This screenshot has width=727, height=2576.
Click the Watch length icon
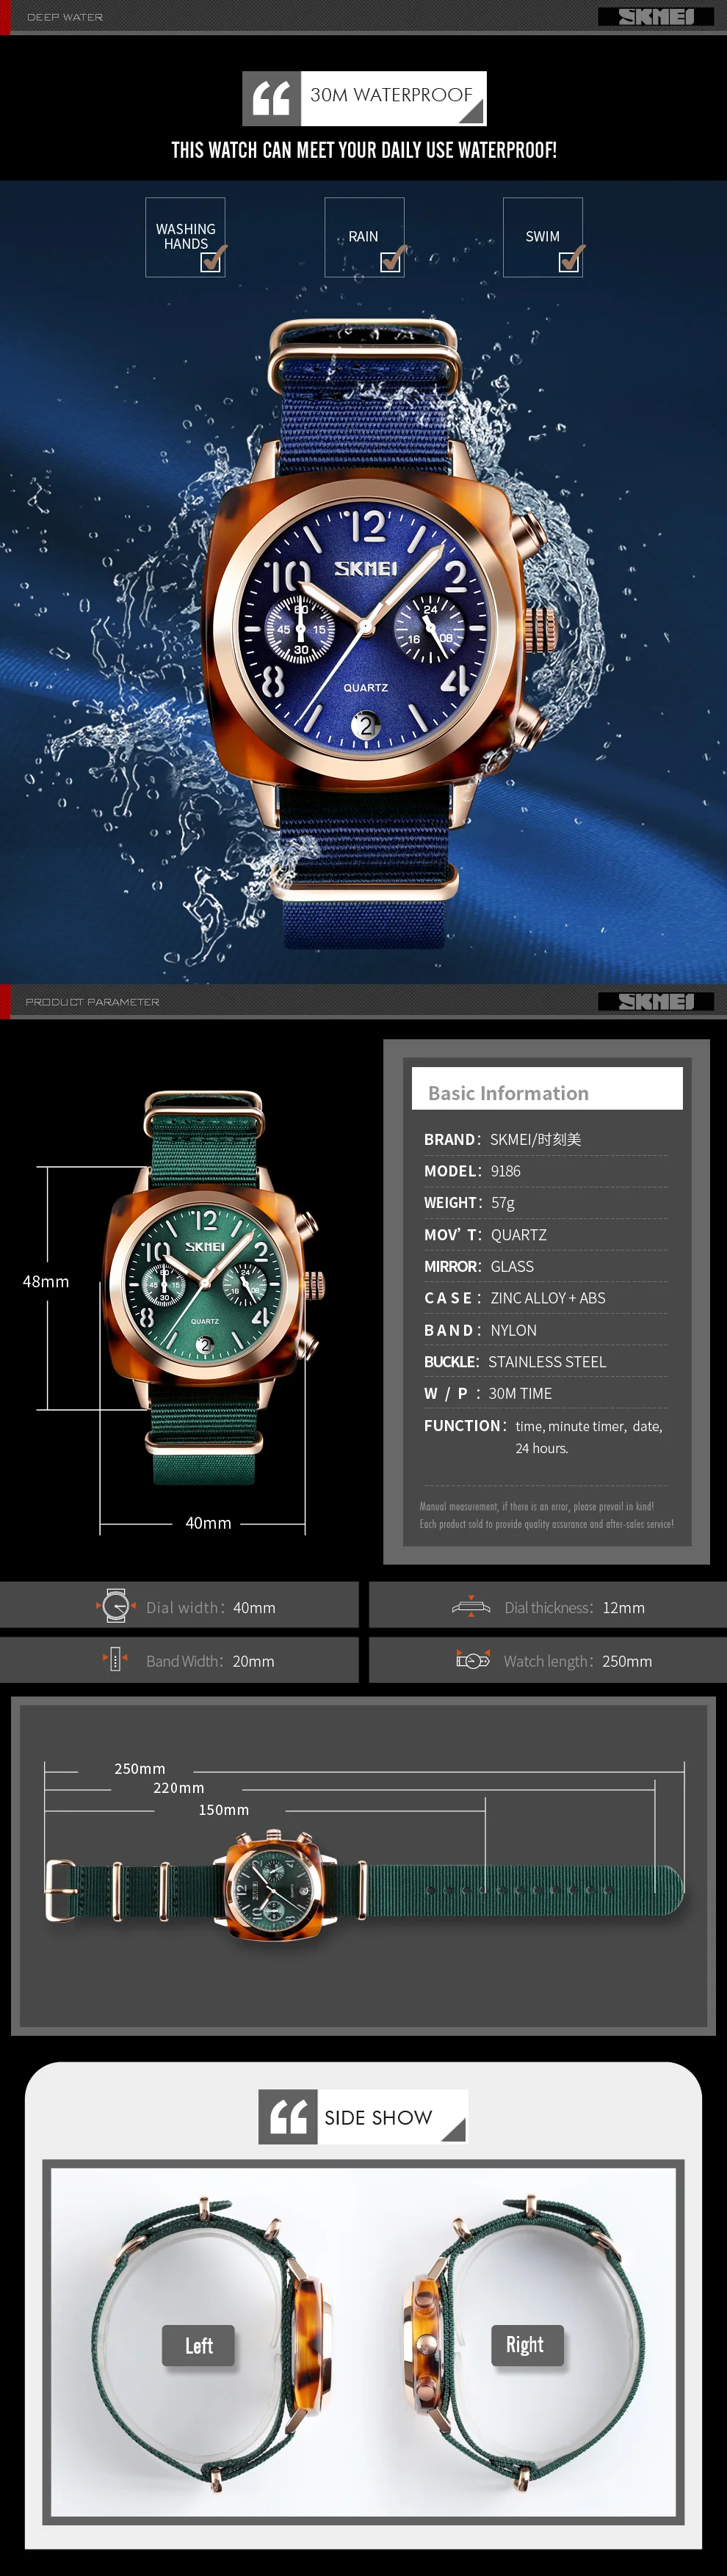472,1659
